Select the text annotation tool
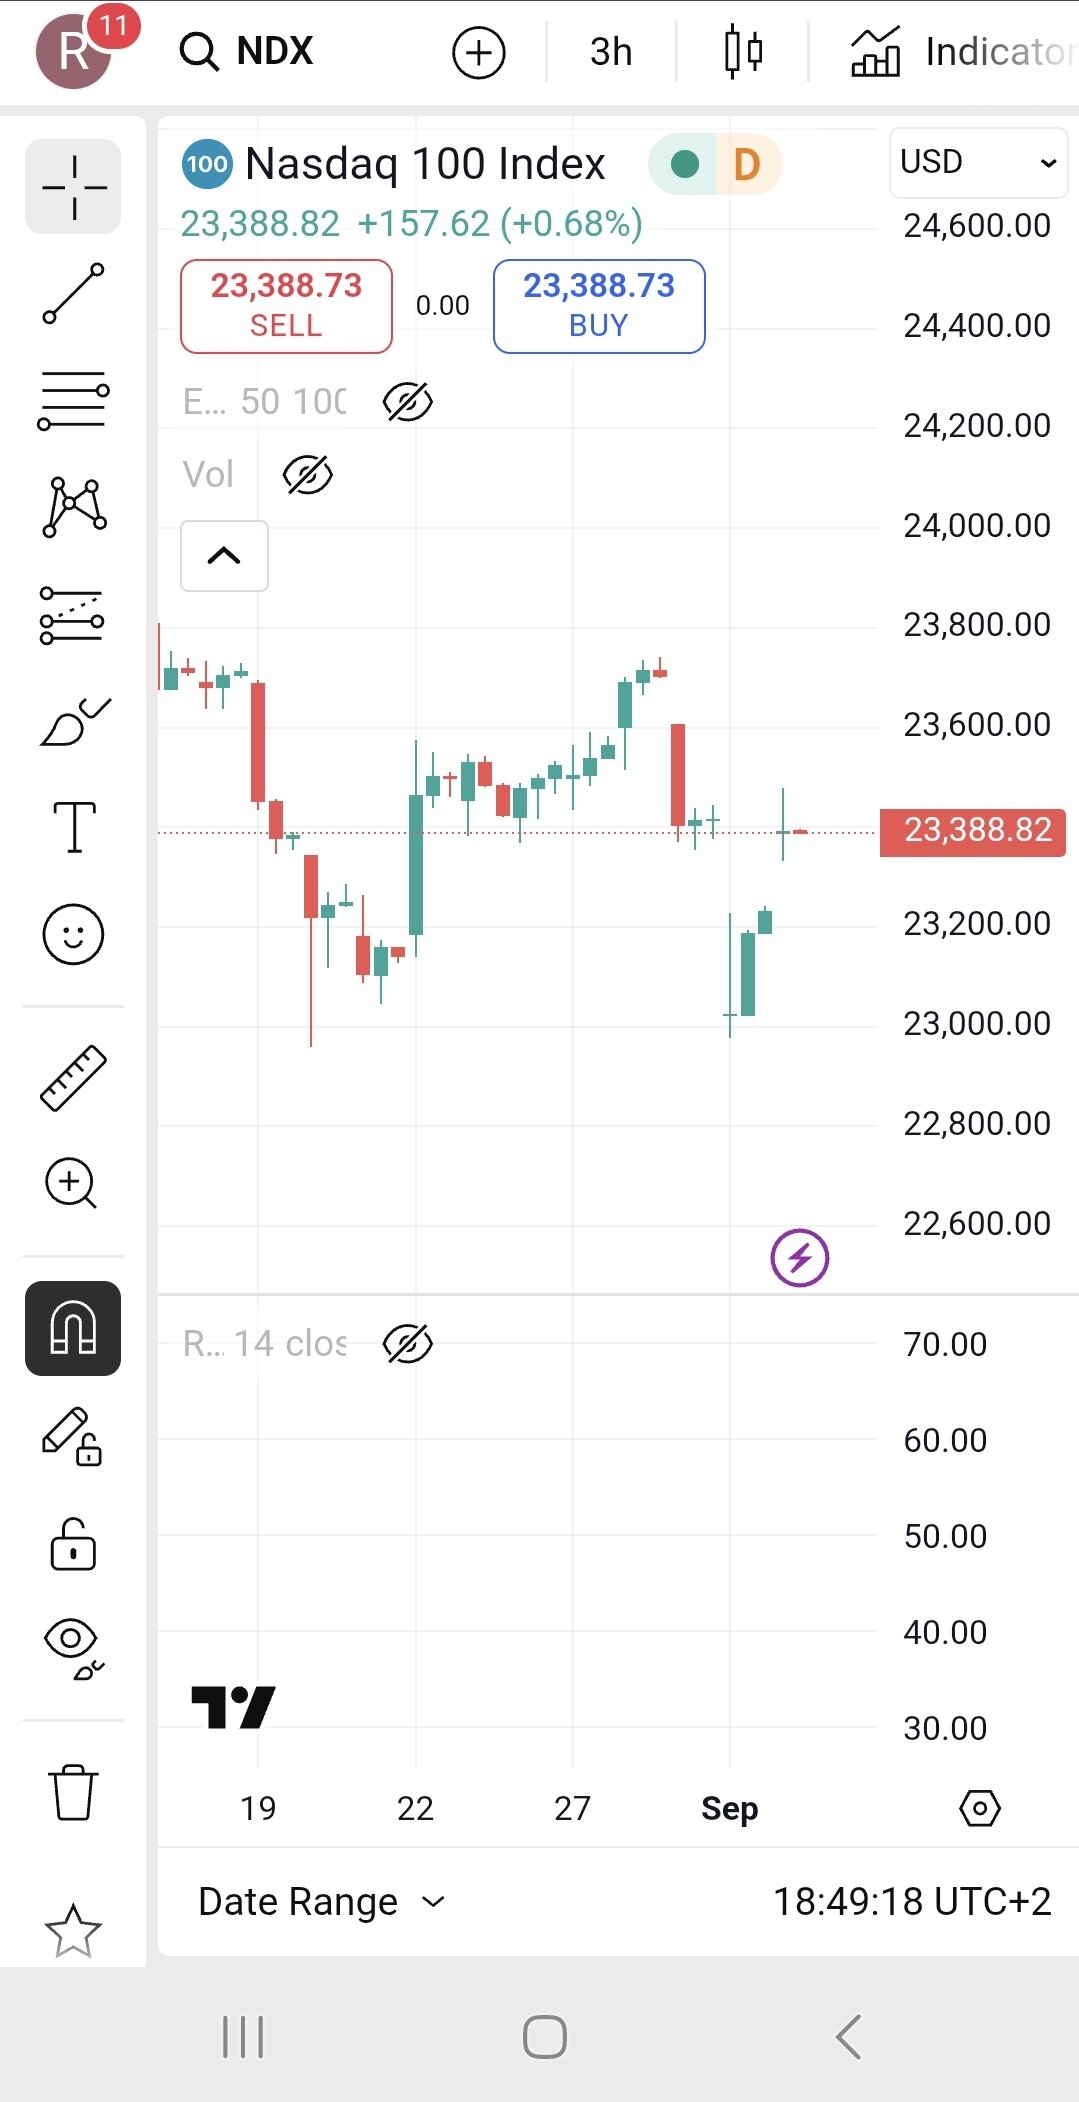 click(x=73, y=827)
